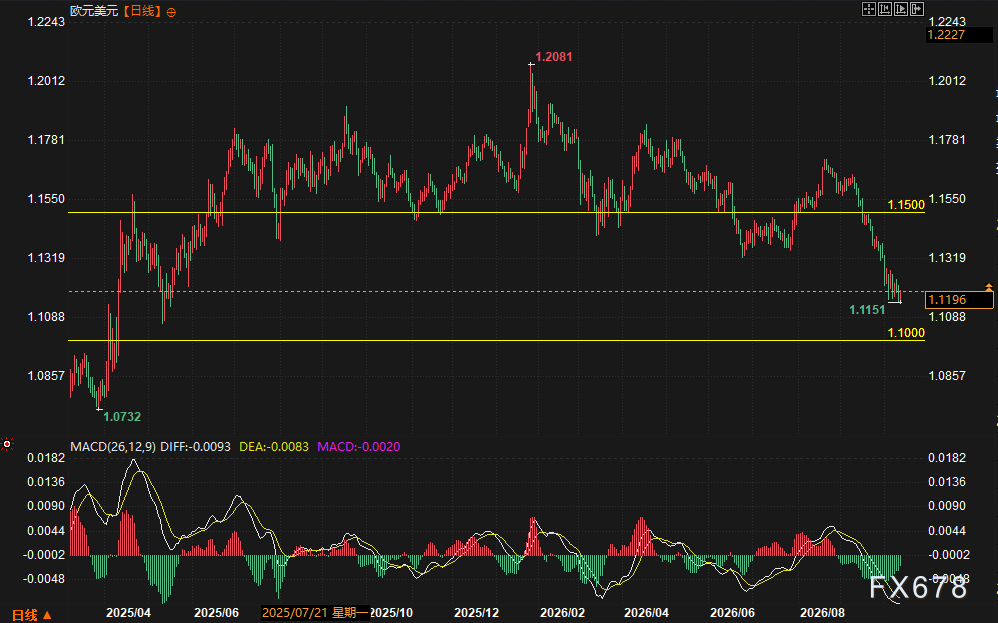
Task: Click the yellow 1.1000 level label
Action: tap(906, 333)
